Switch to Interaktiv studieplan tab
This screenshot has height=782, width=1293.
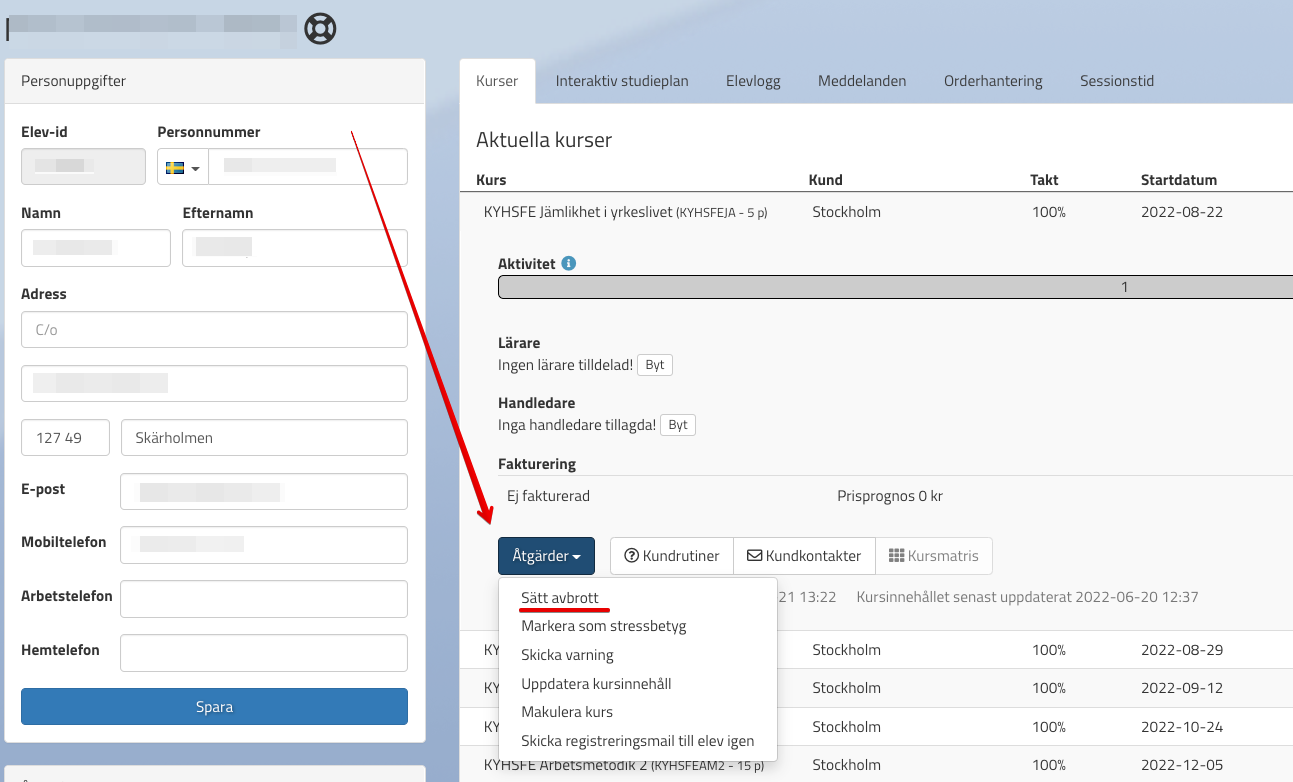click(622, 81)
